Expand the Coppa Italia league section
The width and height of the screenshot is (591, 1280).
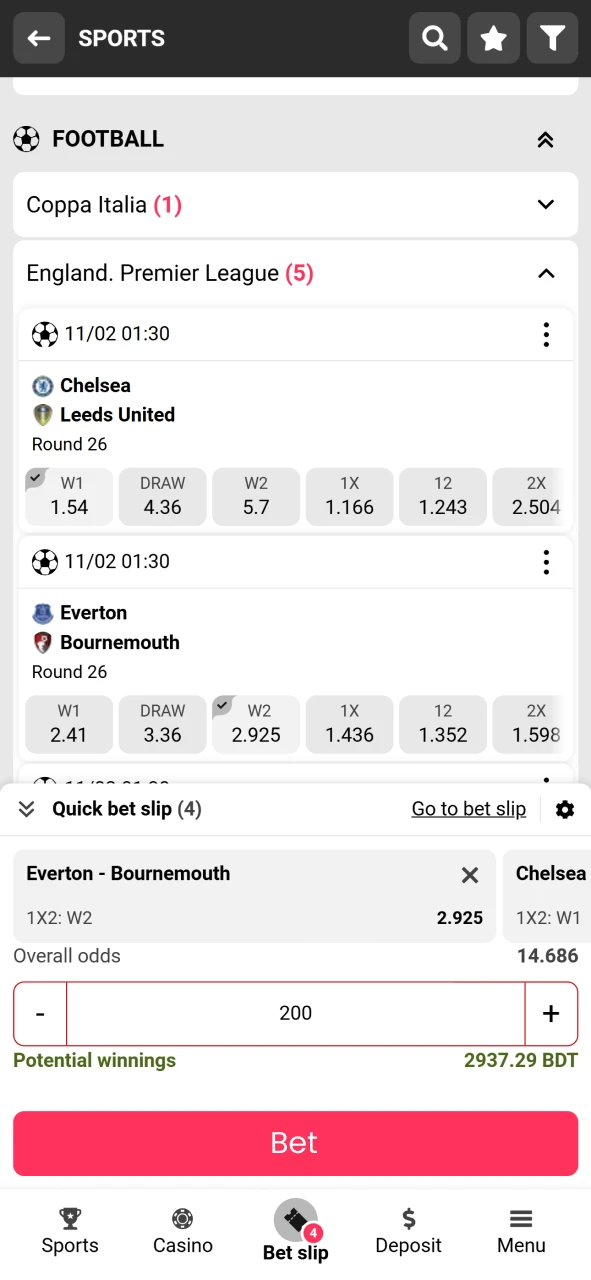545,204
